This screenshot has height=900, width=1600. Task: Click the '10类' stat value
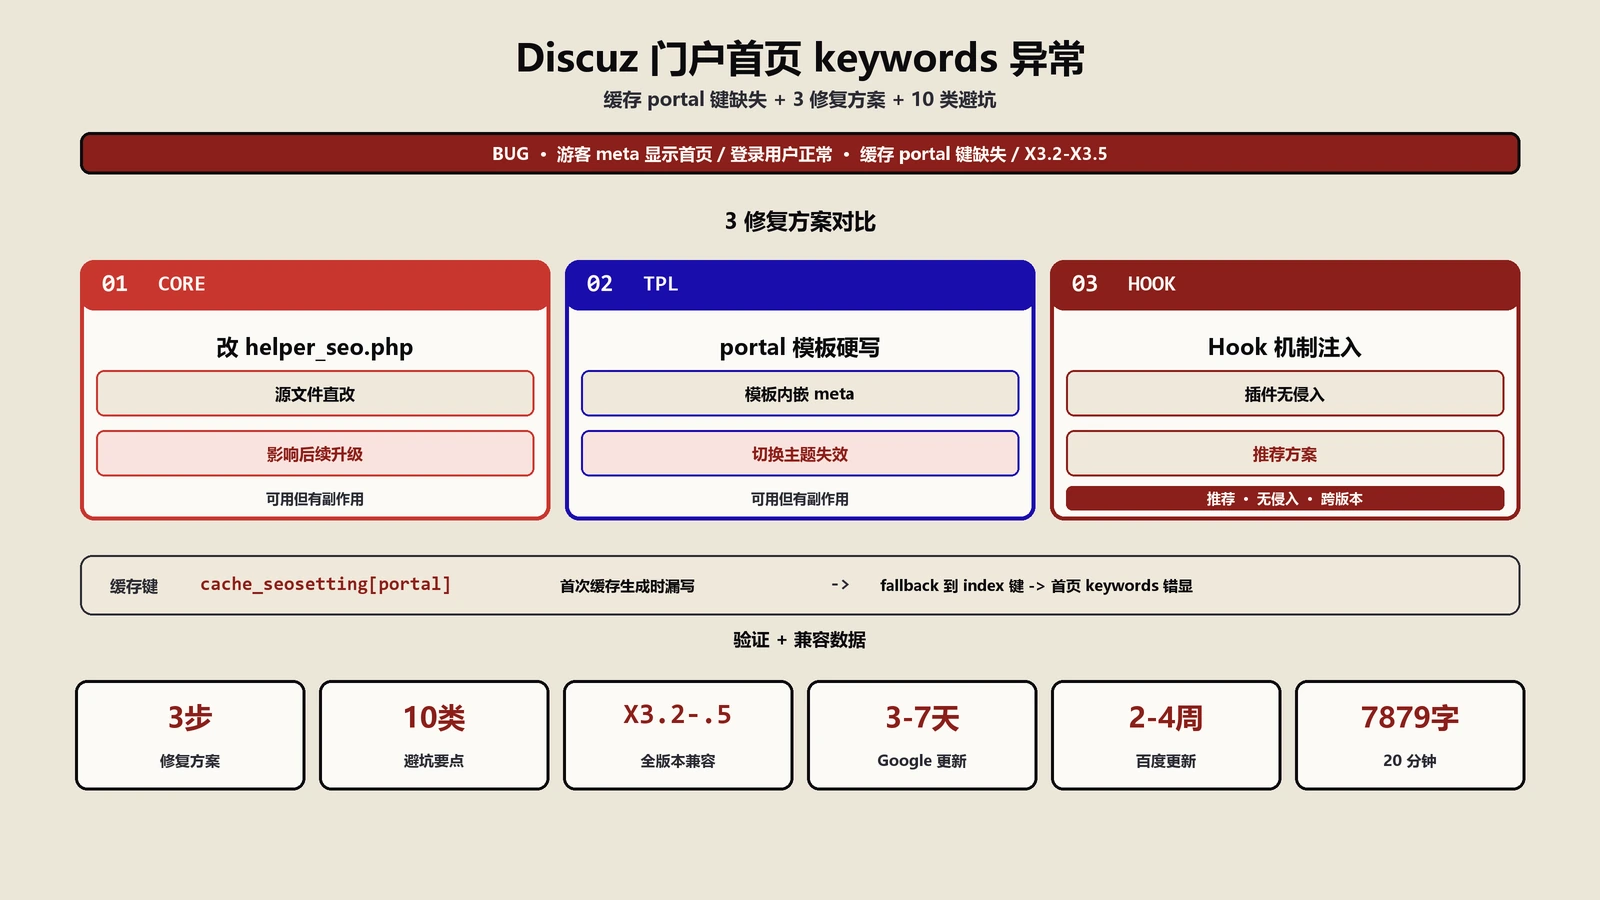(x=434, y=717)
